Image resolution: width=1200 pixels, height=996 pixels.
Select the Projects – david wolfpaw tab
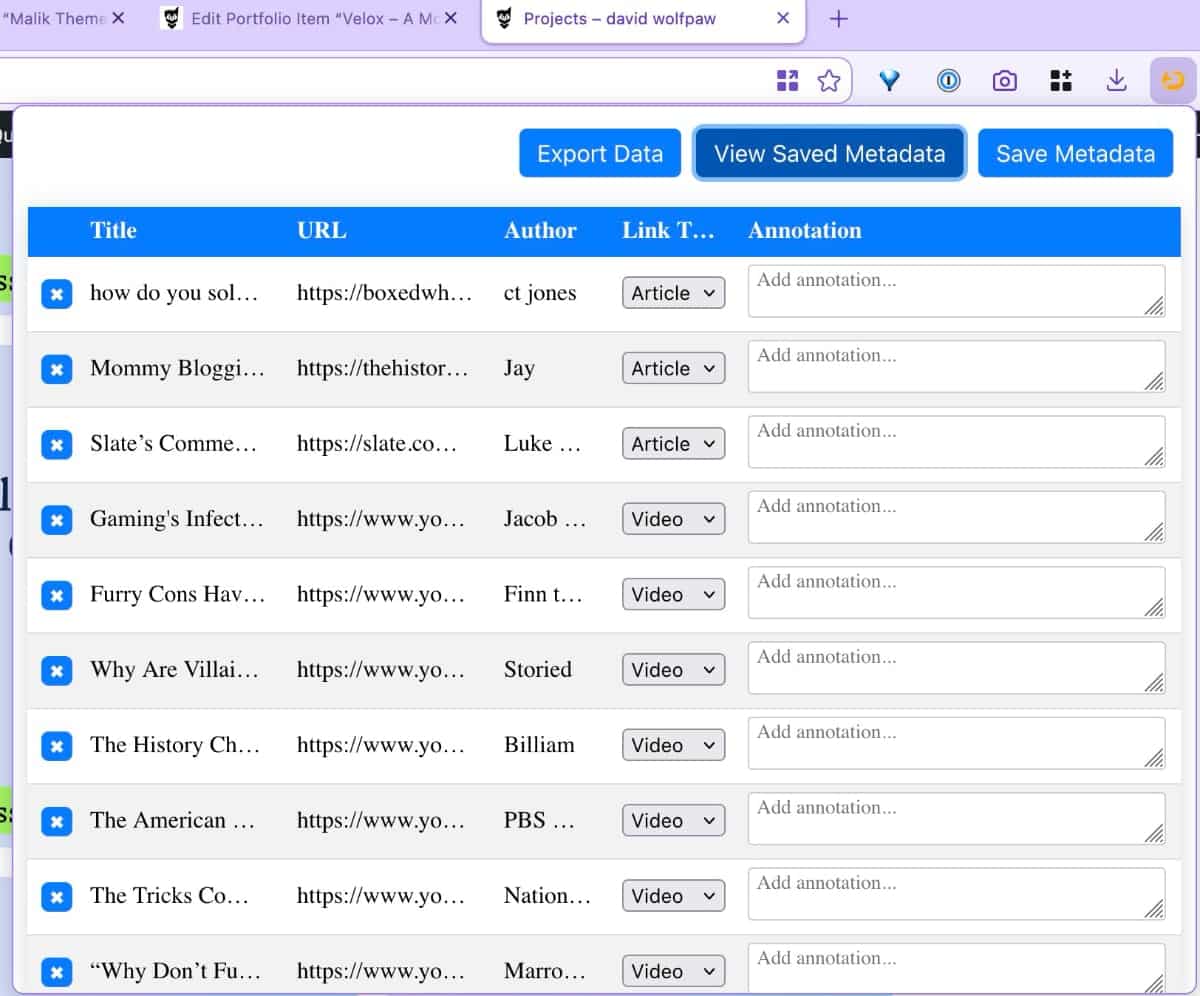coord(643,20)
